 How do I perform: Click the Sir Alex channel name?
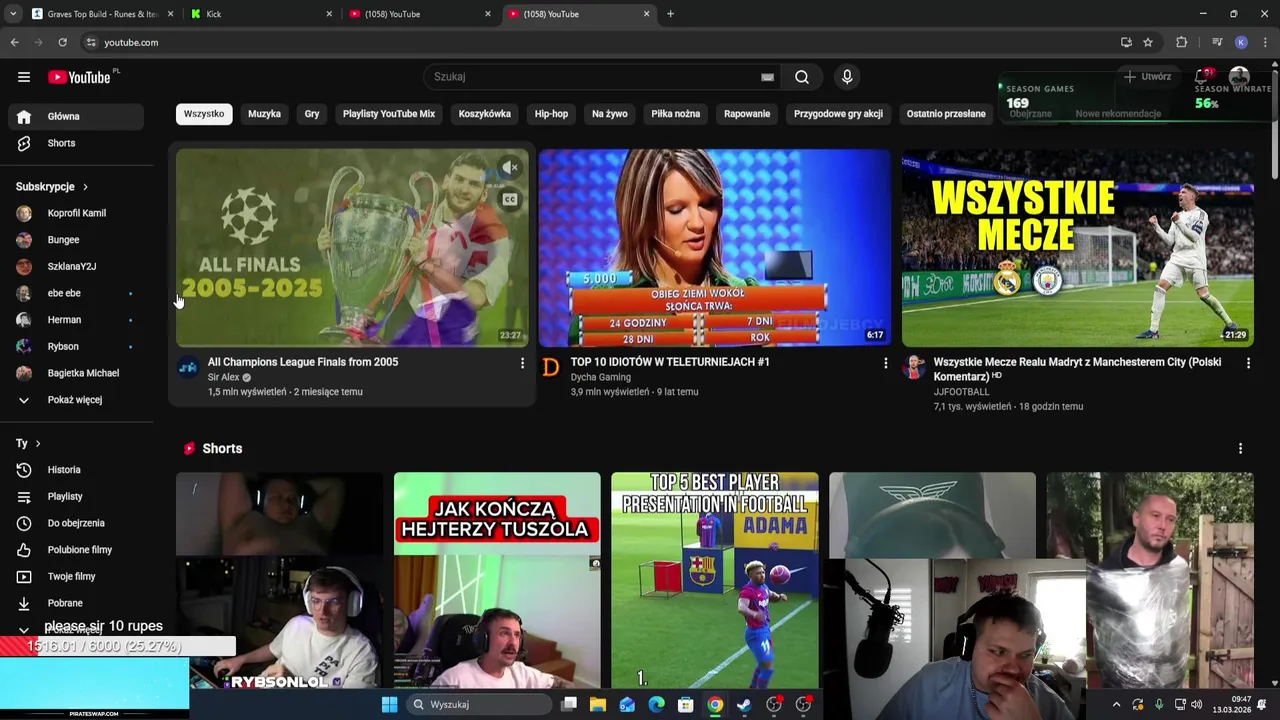(224, 377)
